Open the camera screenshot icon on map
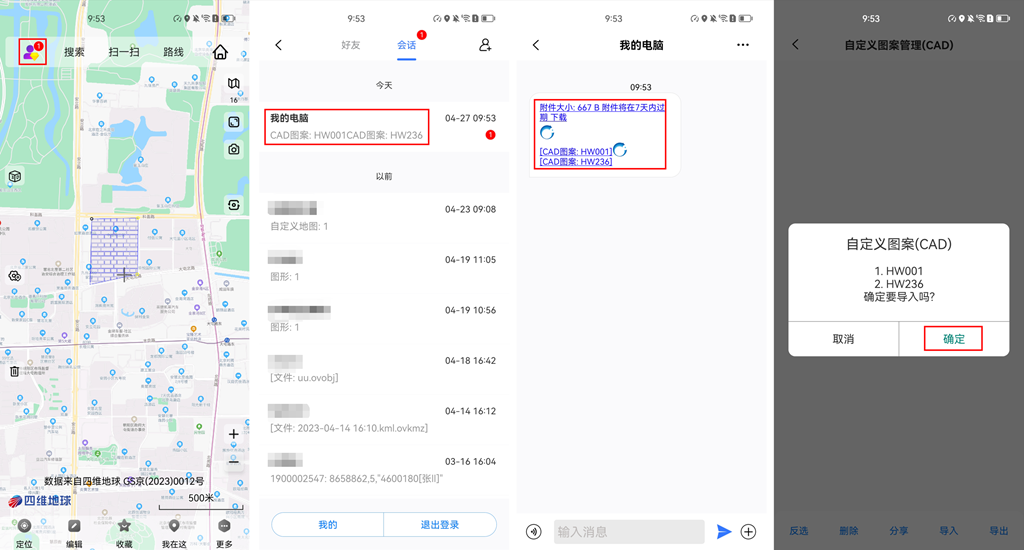This screenshot has height=550, width=1024. 233,149
